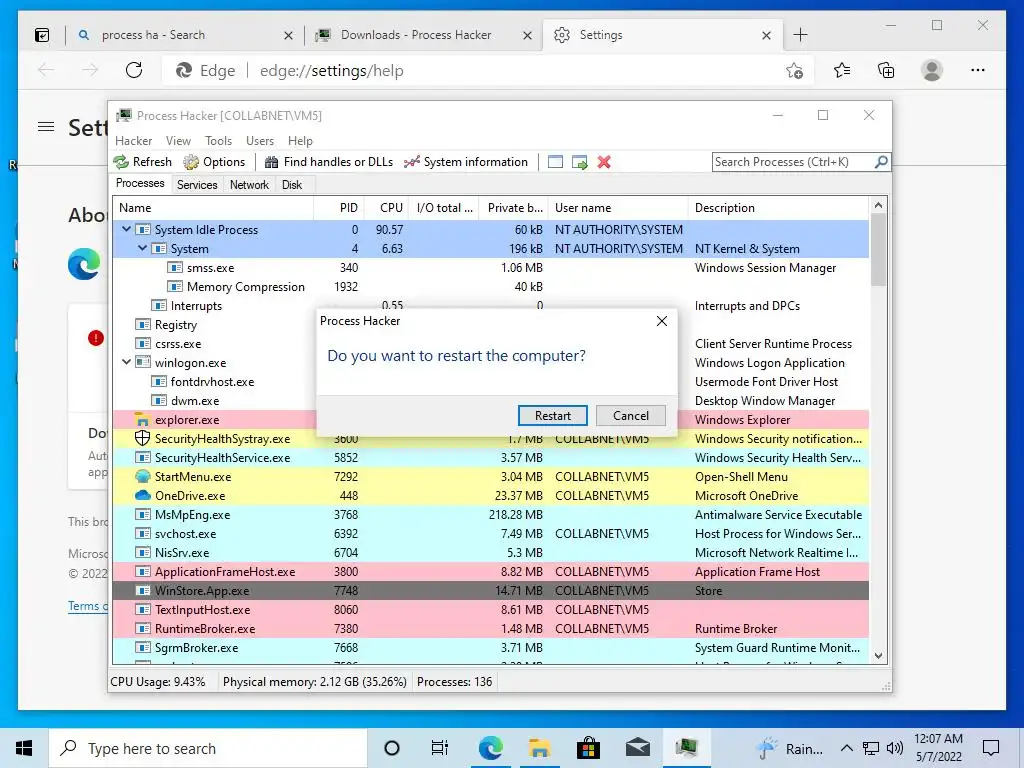Open the Hacker menu
The height and width of the screenshot is (768, 1024).
click(133, 141)
